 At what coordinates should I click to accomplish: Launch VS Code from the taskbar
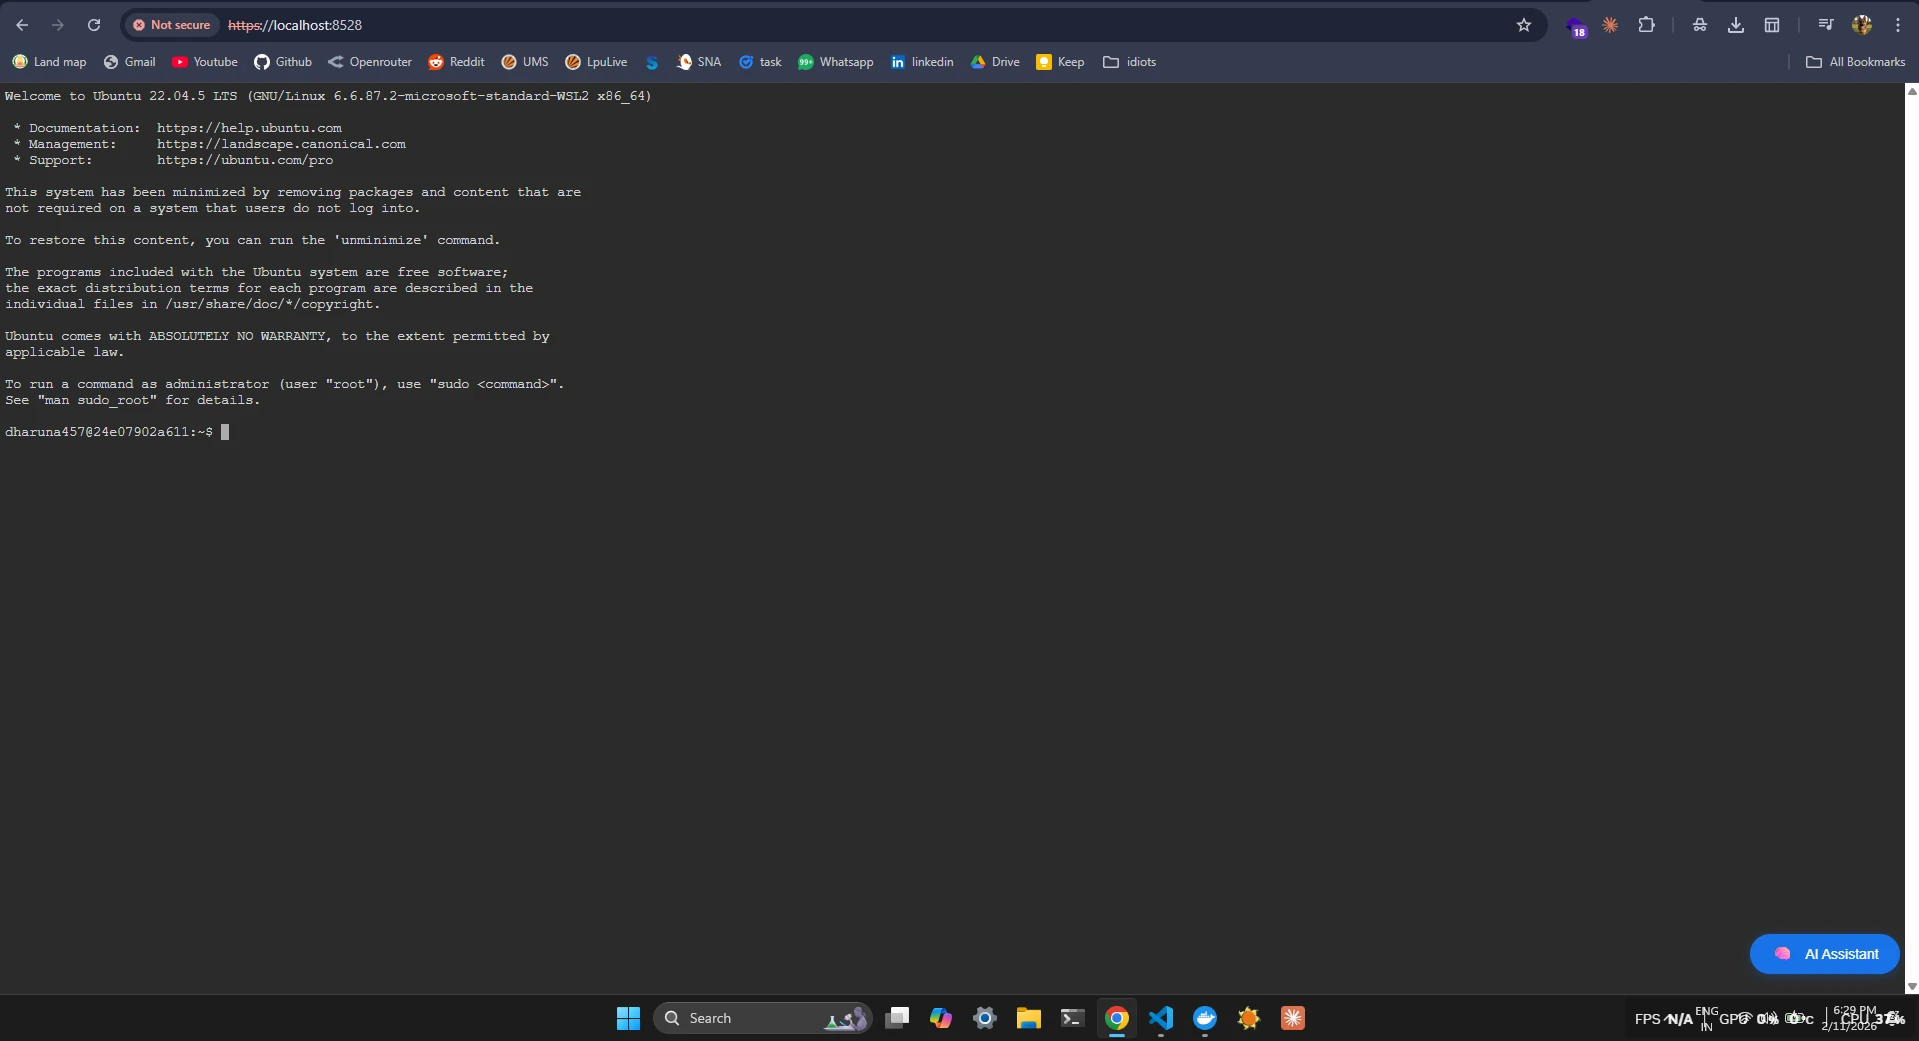[x=1161, y=1018]
